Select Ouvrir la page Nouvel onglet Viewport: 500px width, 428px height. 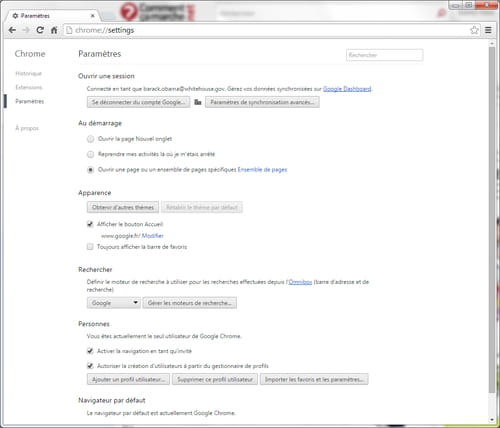(90, 139)
